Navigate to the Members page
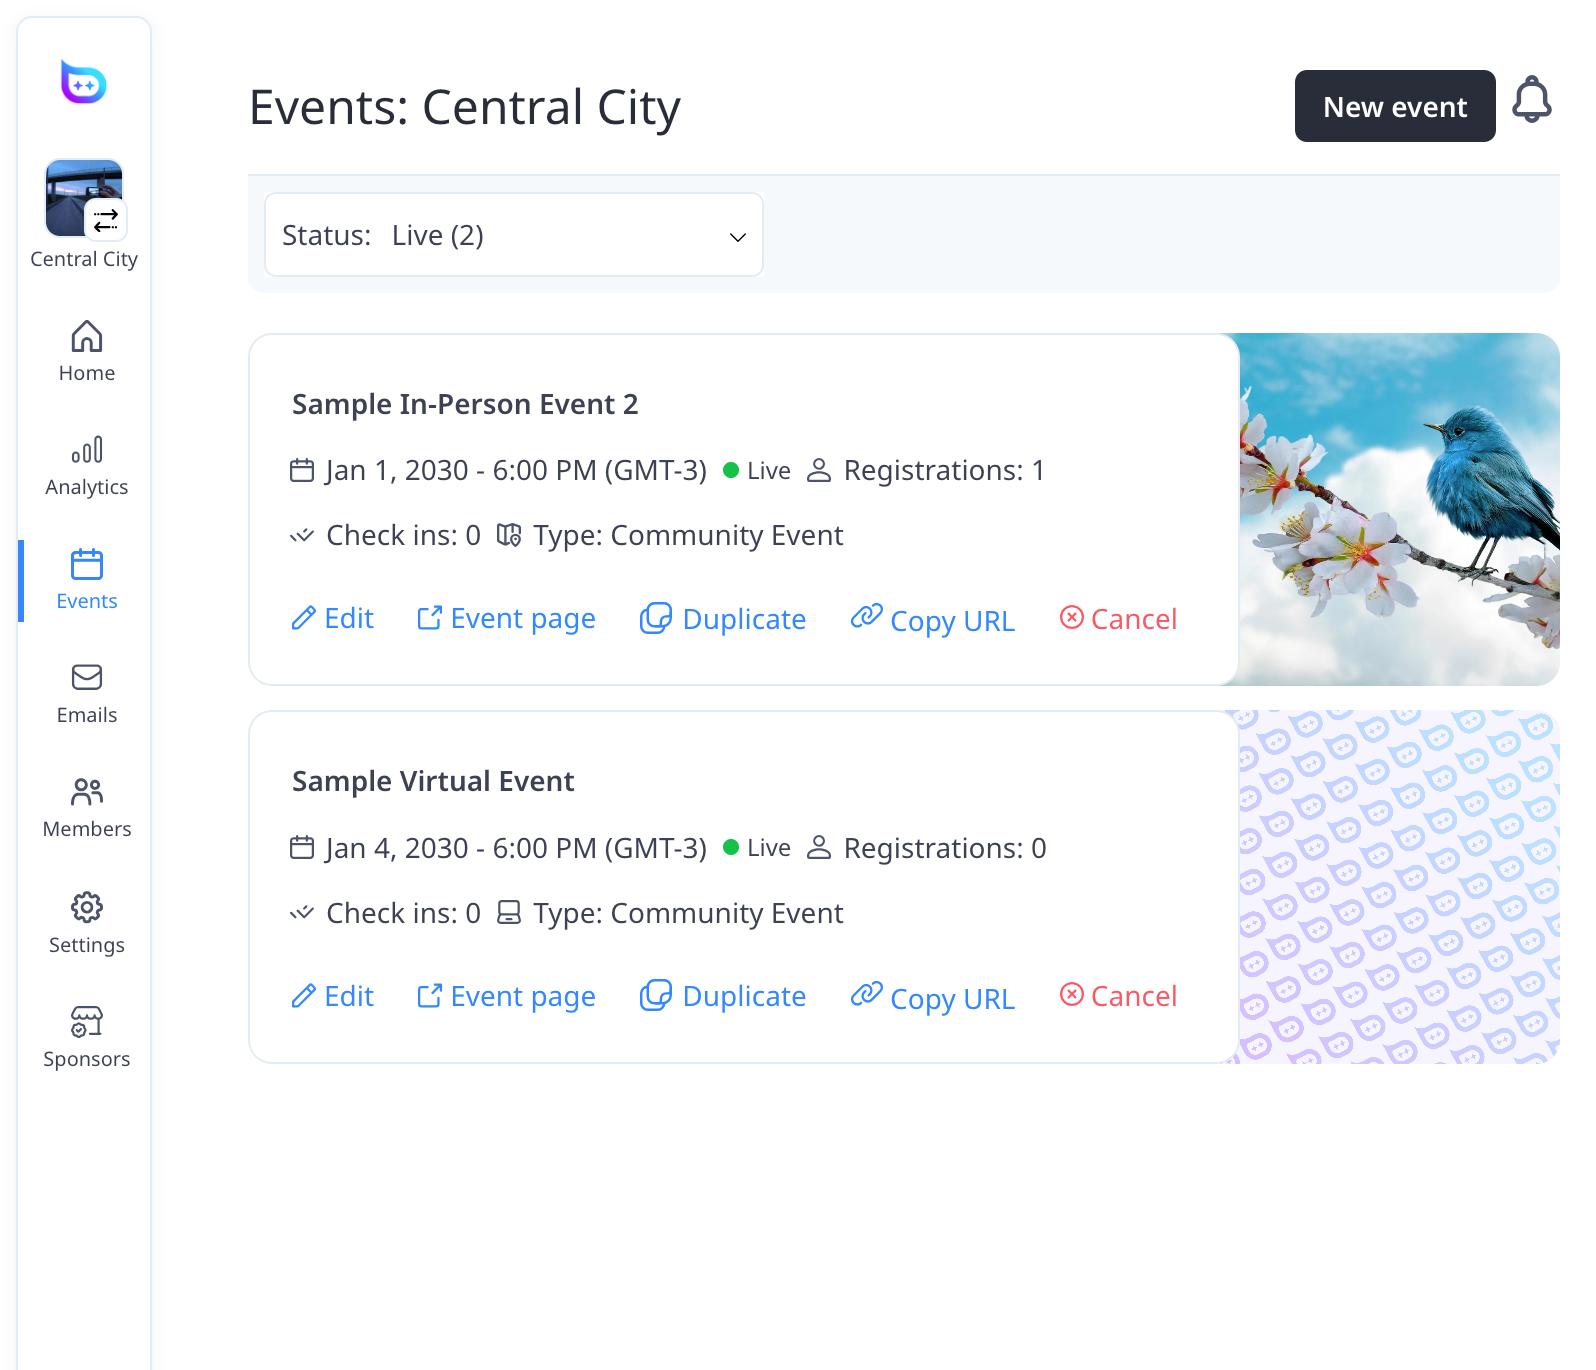Image resolution: width=1596 pixels, height=1370 pixels. 87,807
